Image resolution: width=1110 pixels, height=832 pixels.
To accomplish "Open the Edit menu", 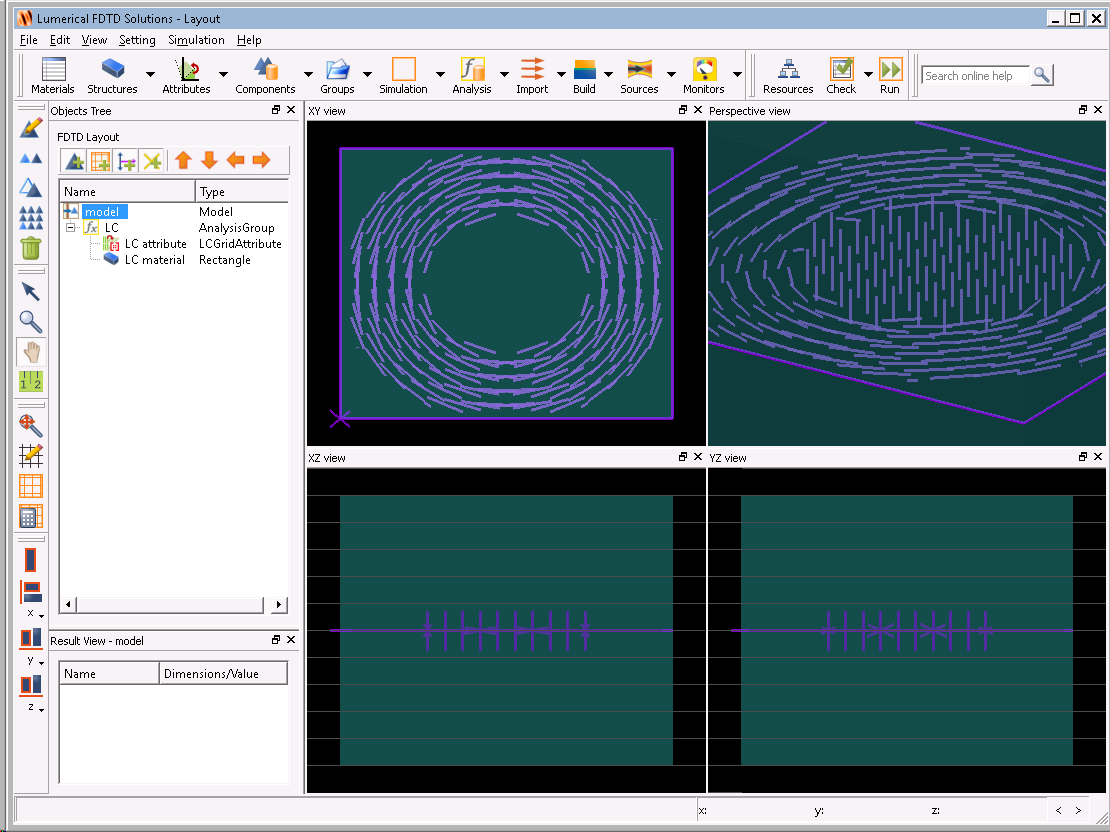I will (x=59, y=40).
